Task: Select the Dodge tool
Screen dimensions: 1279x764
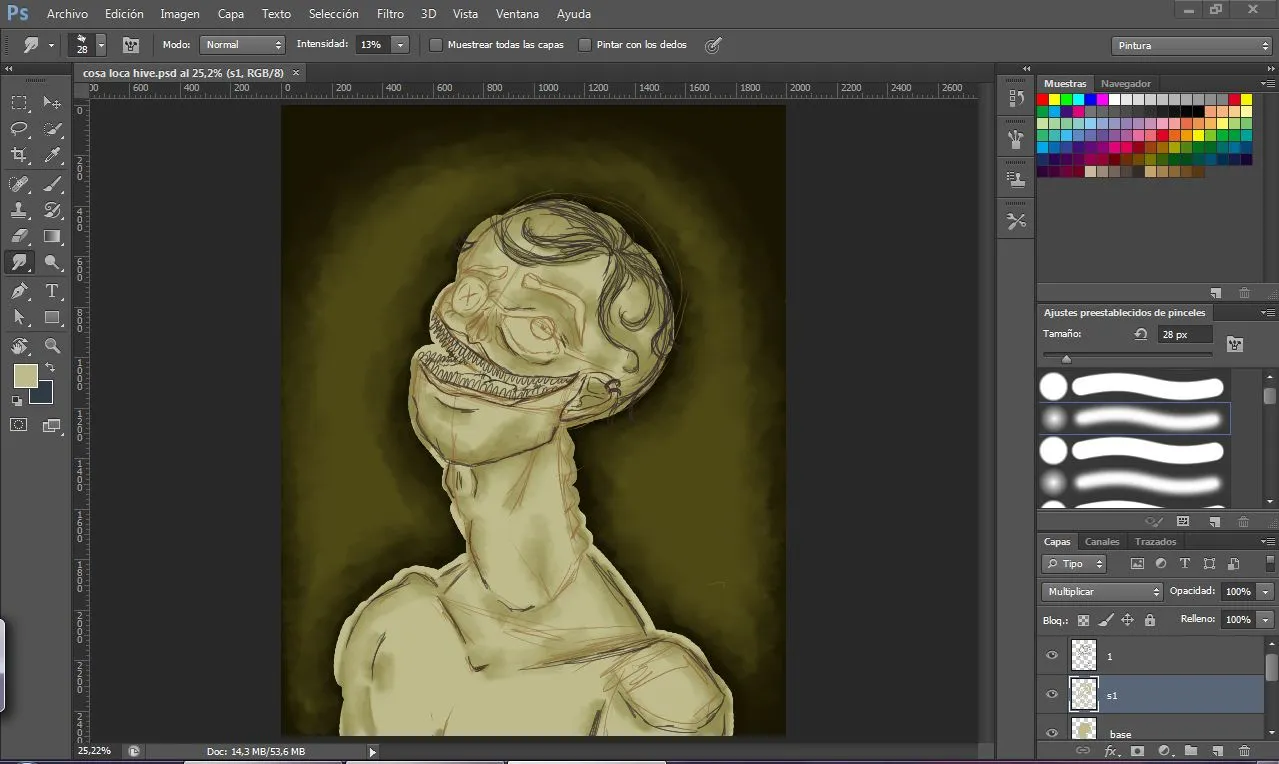Action: click(52, 263)
